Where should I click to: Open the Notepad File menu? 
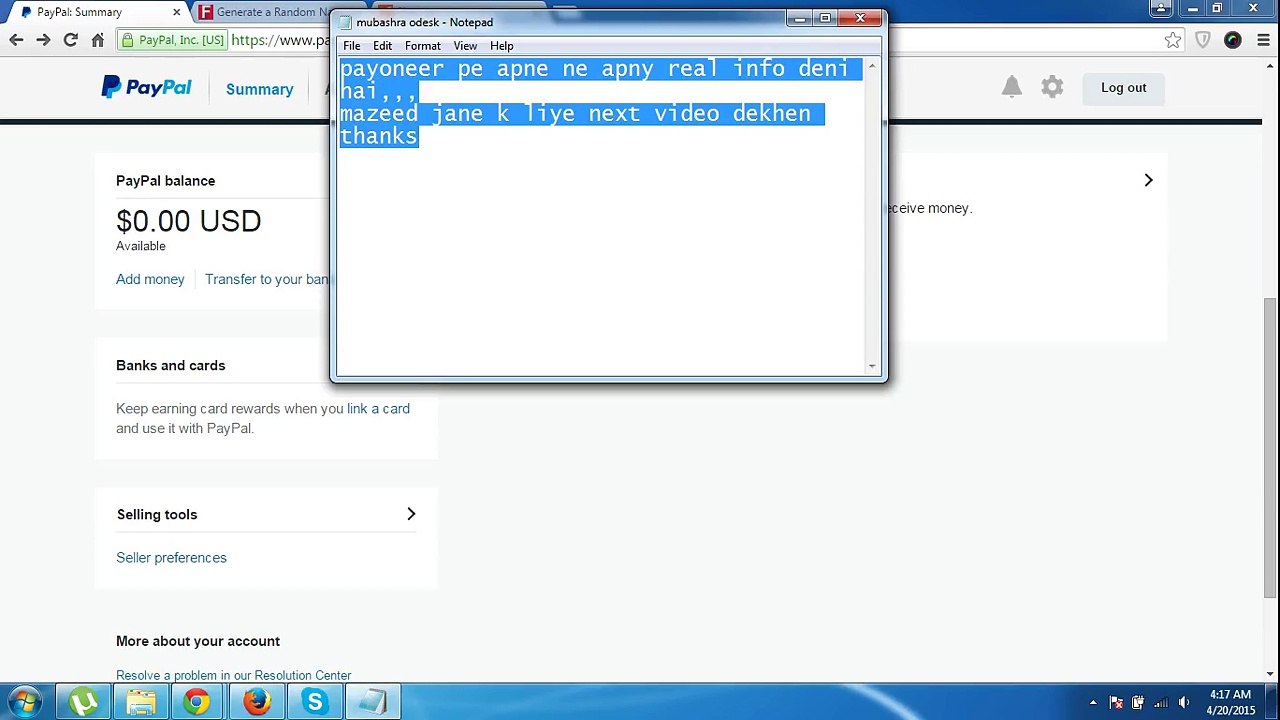pos(352,46)
